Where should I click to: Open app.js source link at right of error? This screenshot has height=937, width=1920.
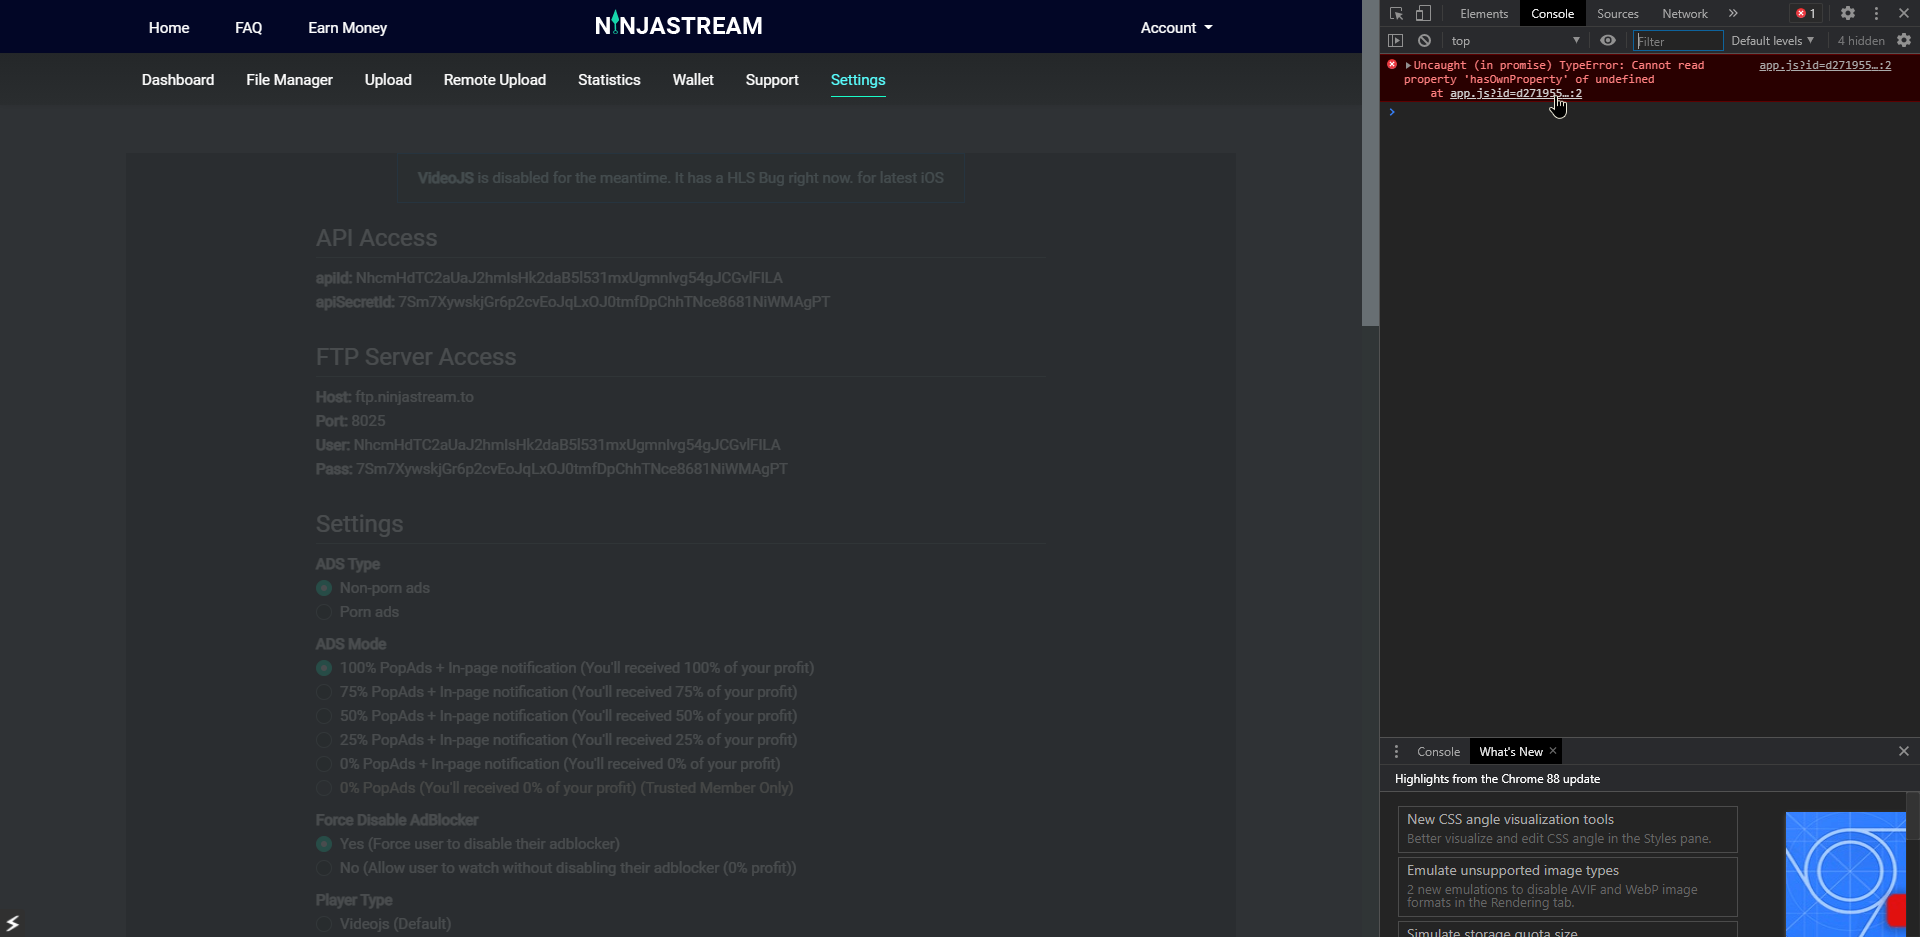coord(1824,66)
